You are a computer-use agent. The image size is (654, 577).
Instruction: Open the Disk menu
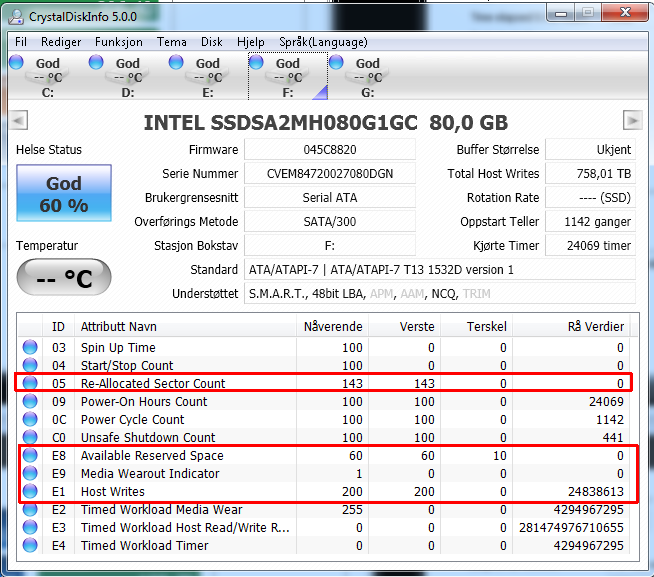coord(211,42)
